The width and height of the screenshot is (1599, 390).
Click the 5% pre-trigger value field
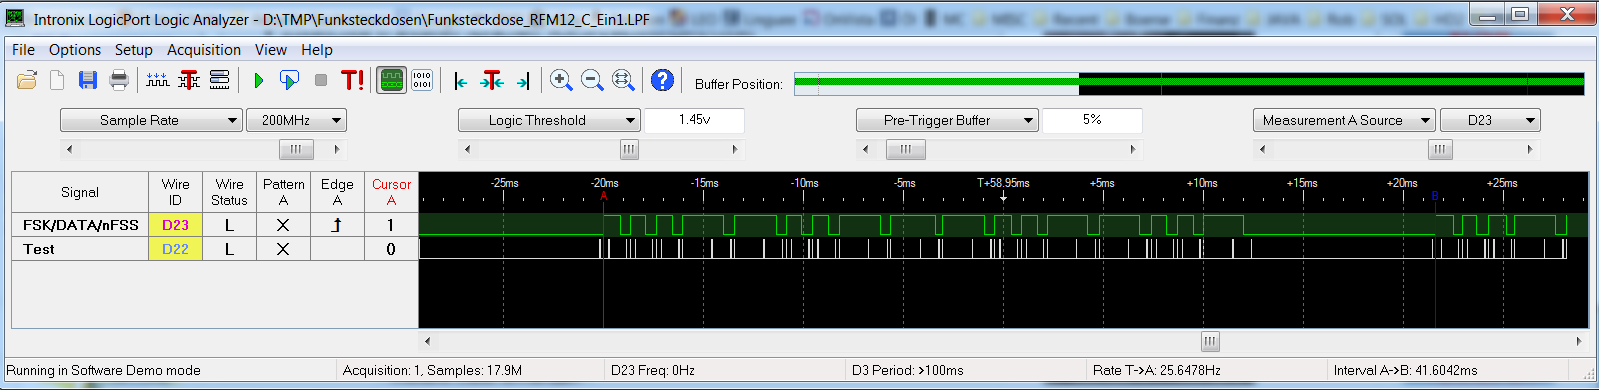tap(1092, 120)
